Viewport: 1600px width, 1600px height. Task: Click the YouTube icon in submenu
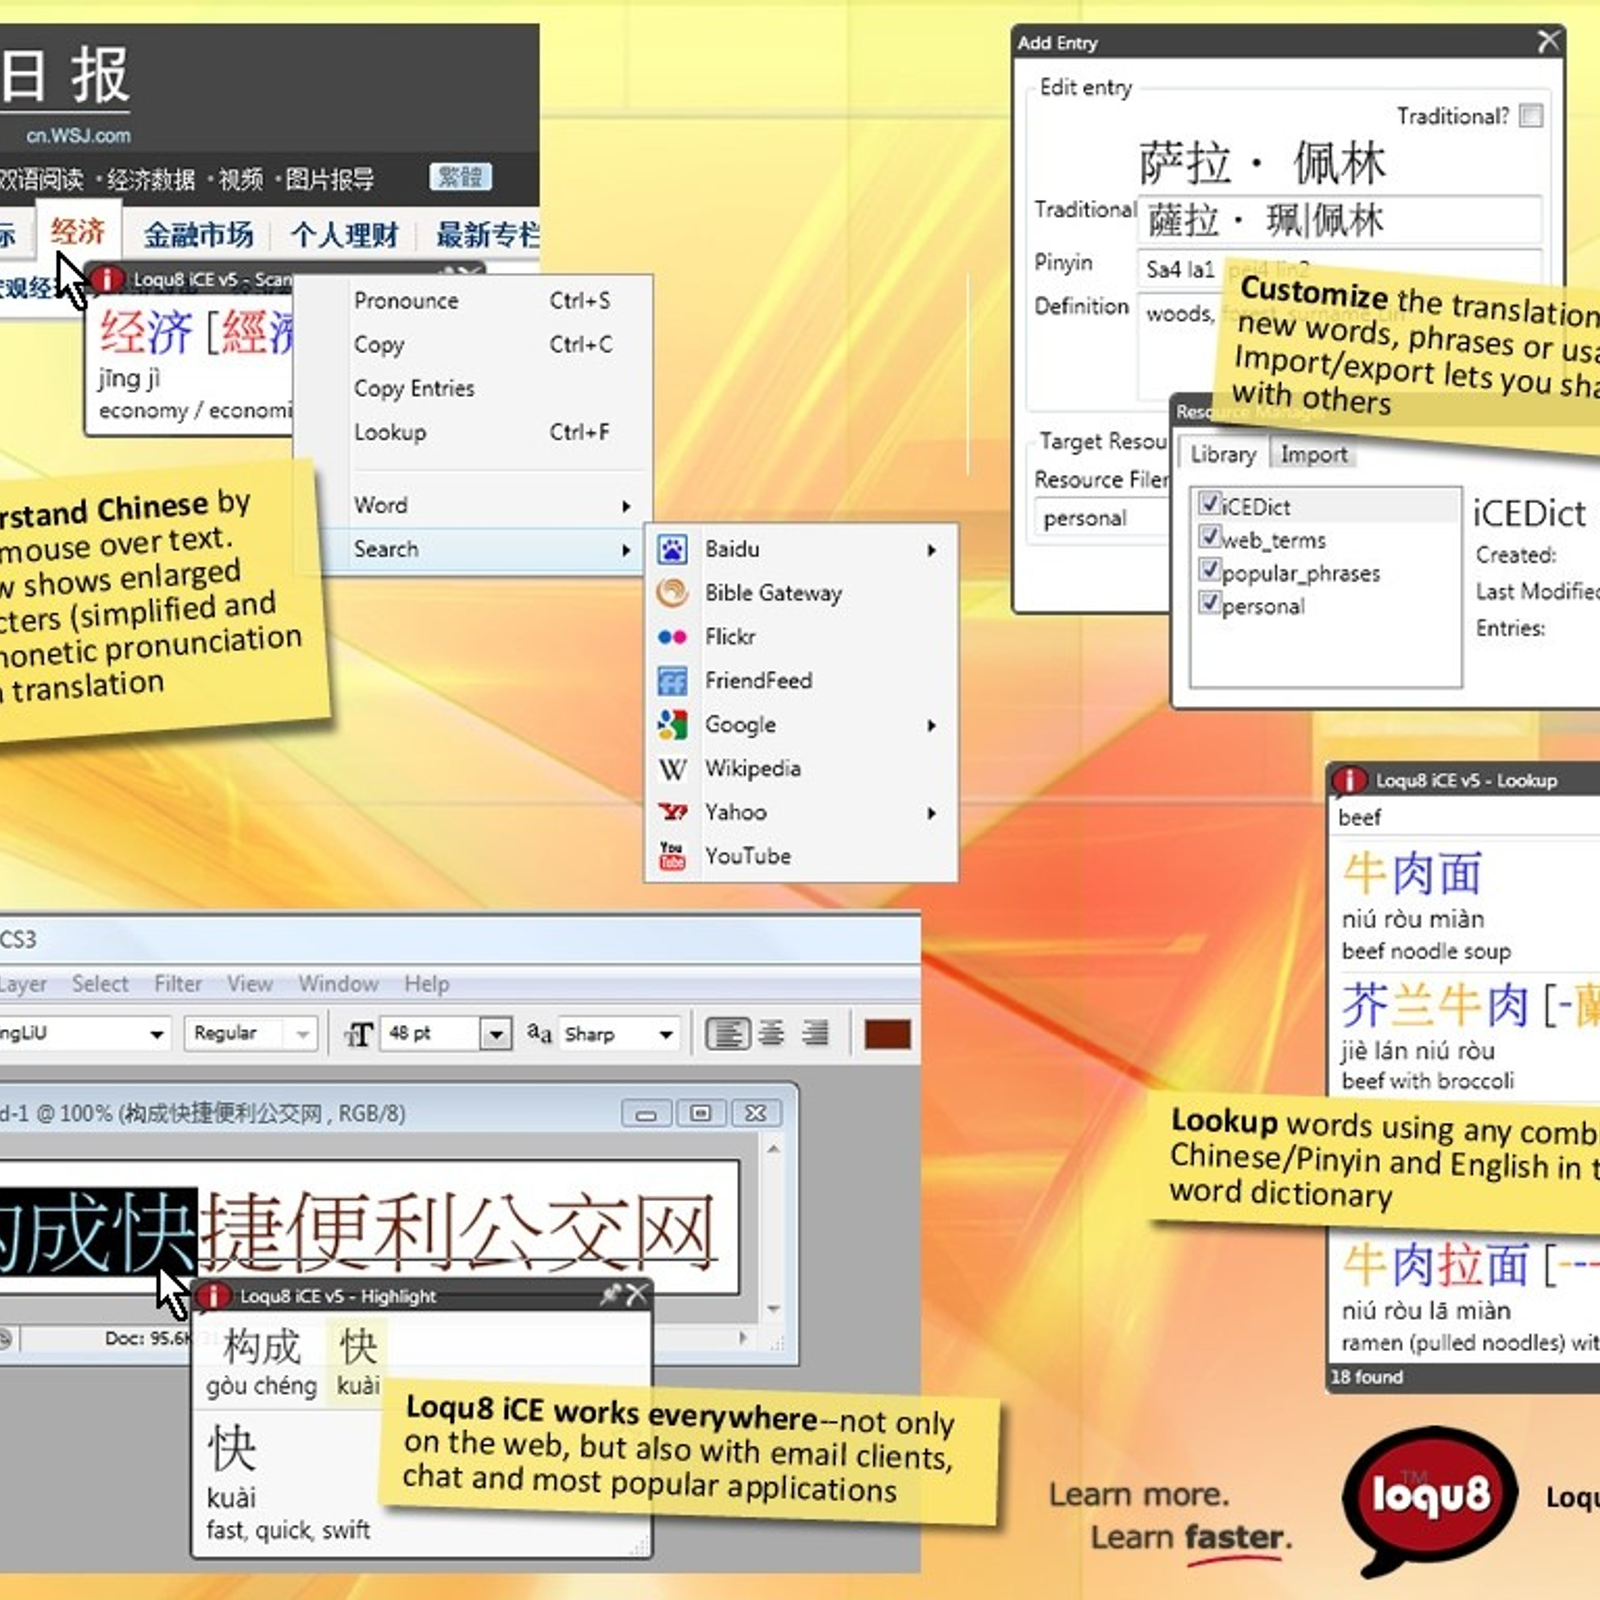coord(672,856)
